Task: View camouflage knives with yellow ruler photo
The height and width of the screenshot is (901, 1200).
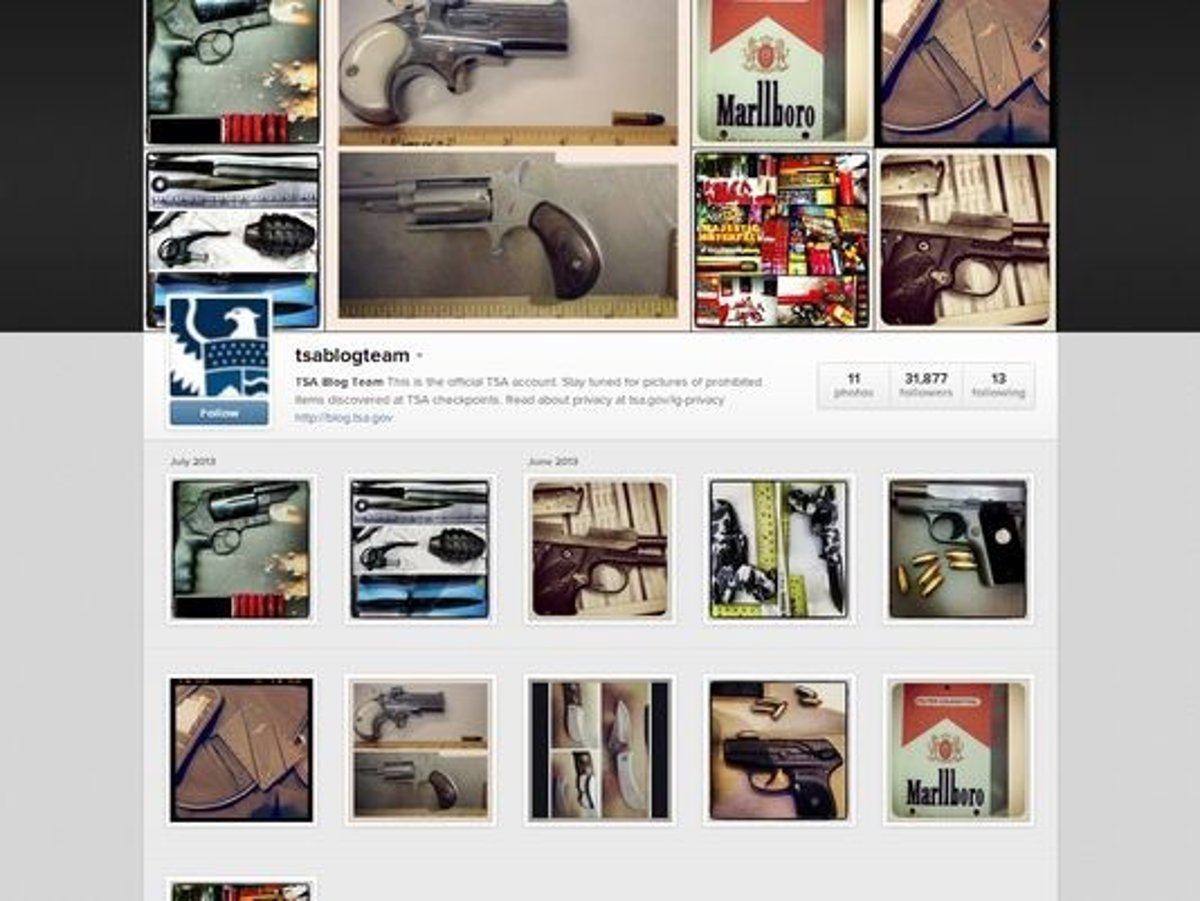Action: [x=778, y=549]
